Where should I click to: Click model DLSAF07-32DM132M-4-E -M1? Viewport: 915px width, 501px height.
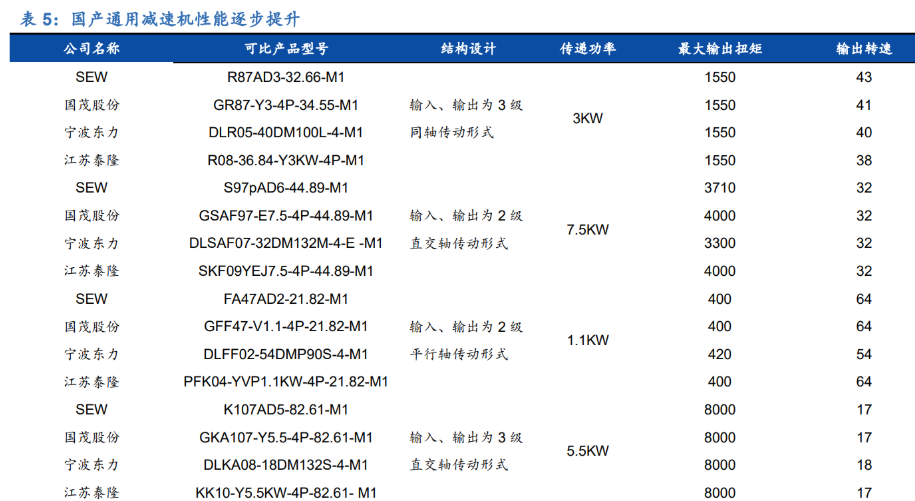point(286,243)
